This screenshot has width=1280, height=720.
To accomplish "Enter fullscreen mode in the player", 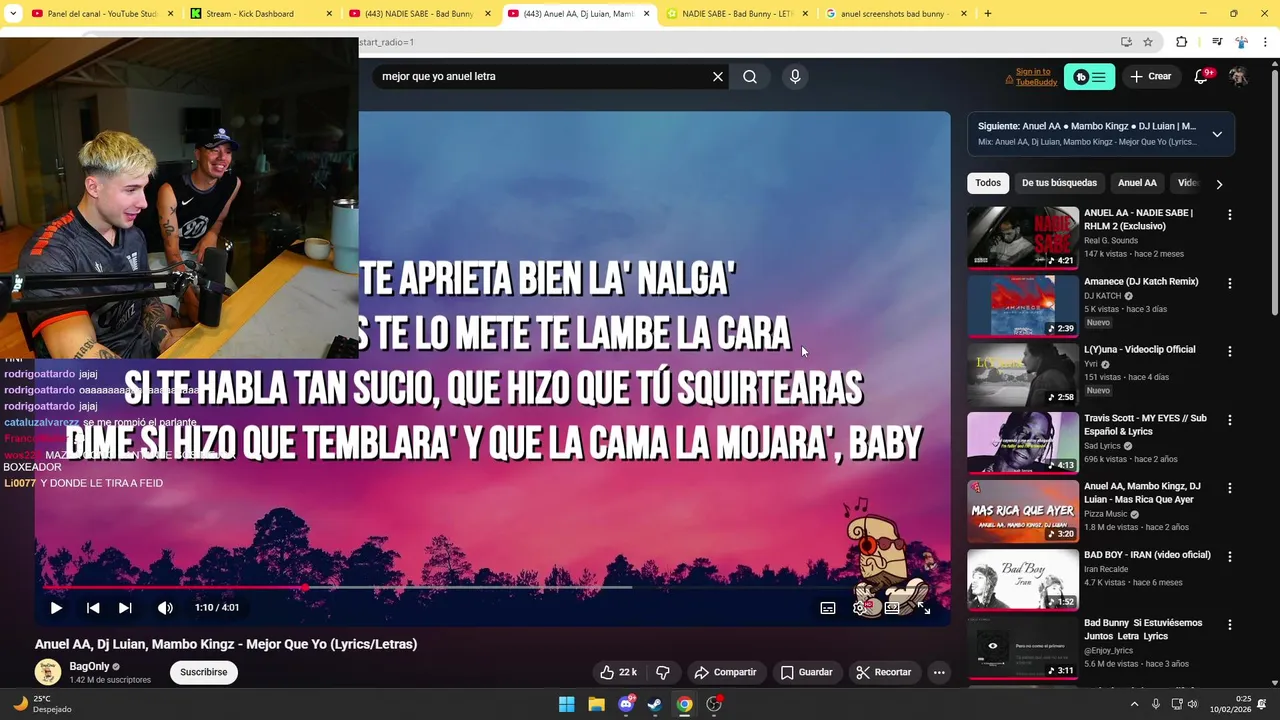I will tap(924, 608).
